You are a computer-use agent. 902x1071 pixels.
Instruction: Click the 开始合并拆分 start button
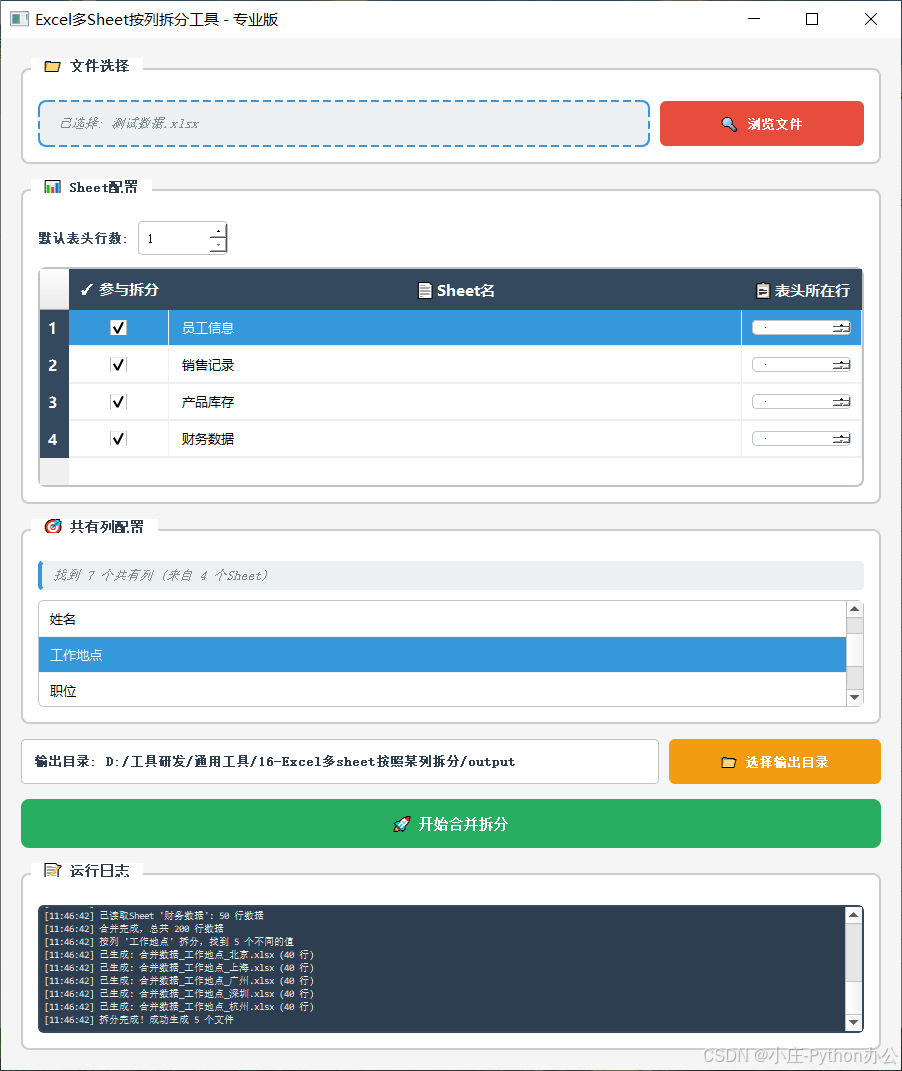click(451, 824)
